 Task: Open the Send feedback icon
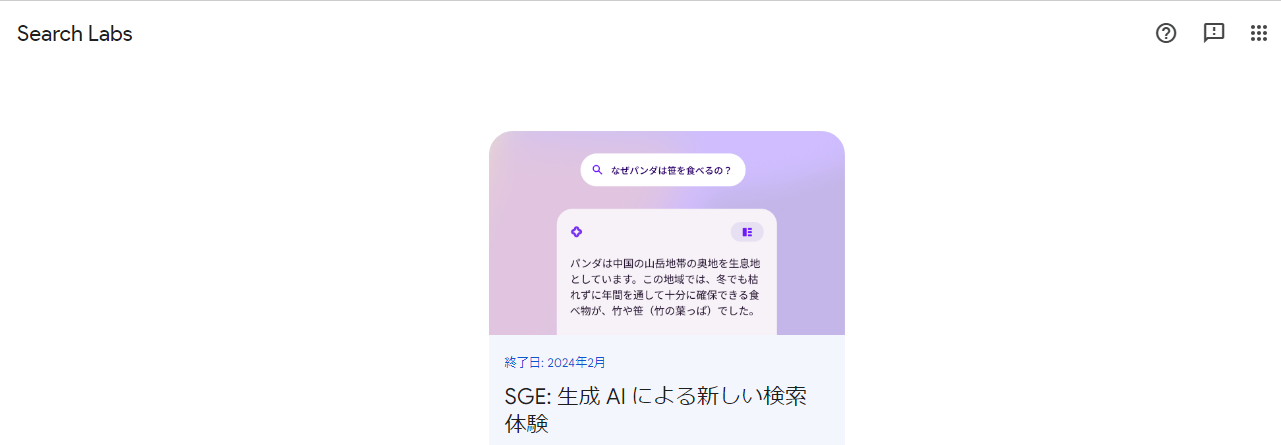[1214, 33]
